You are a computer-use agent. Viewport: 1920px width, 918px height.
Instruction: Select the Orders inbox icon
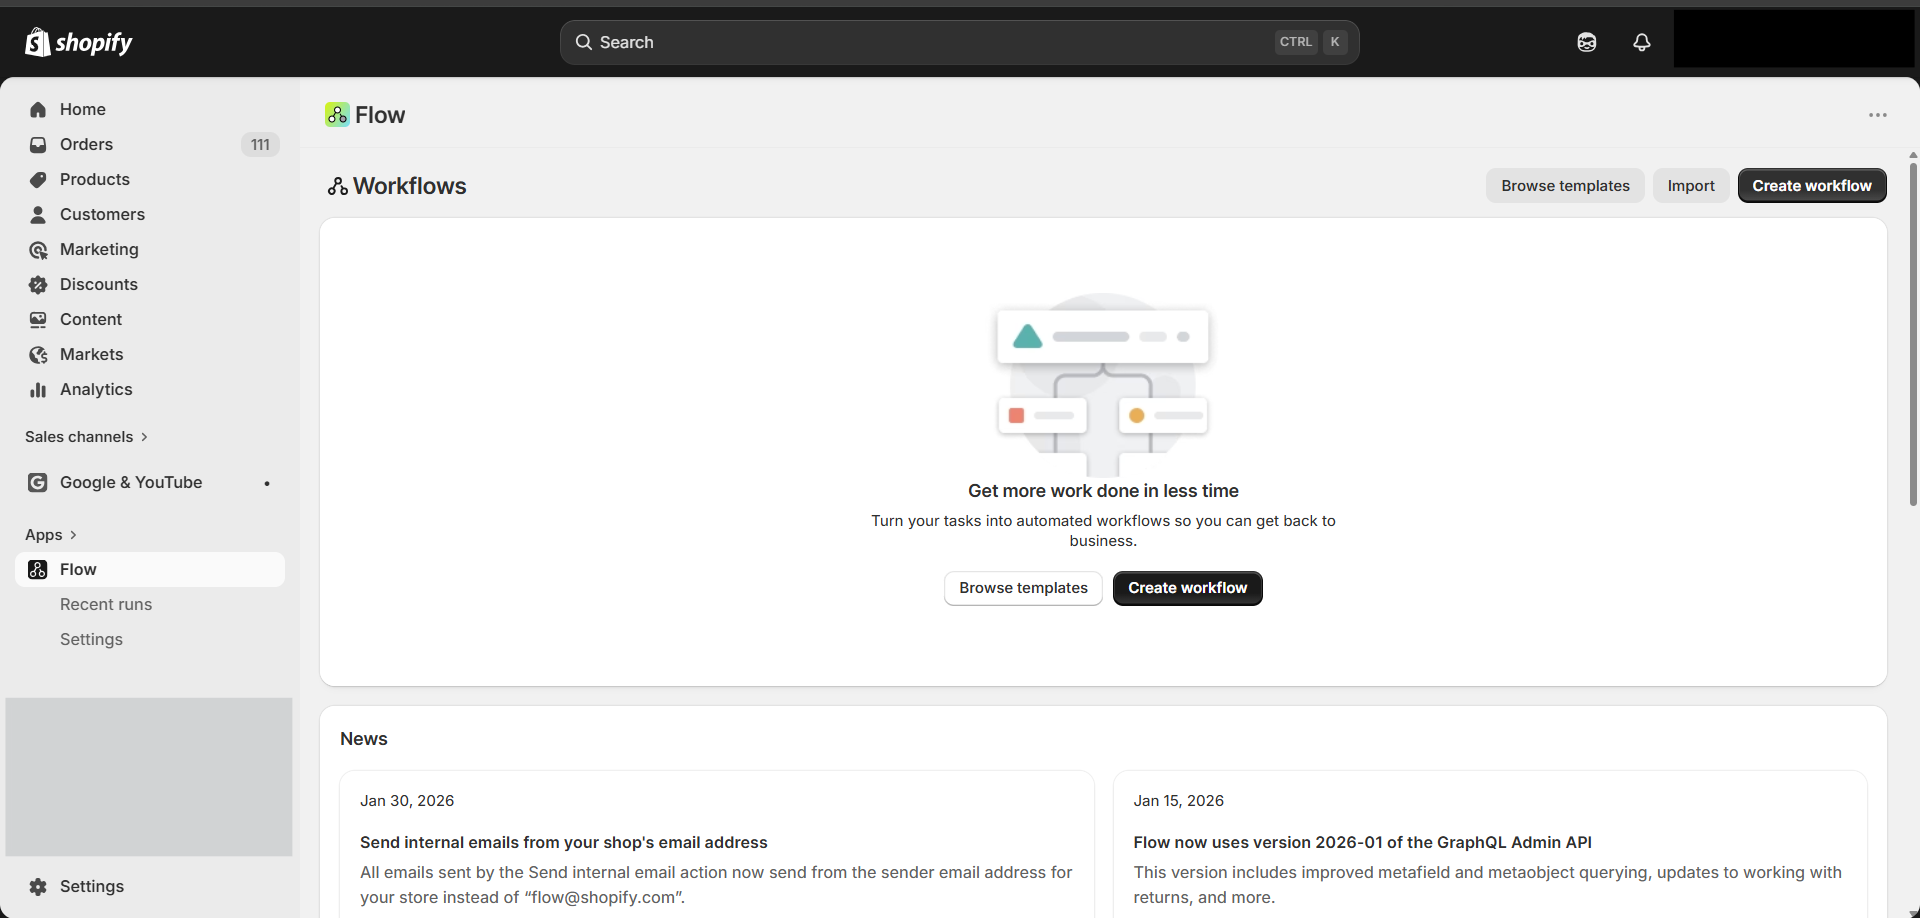38,145
